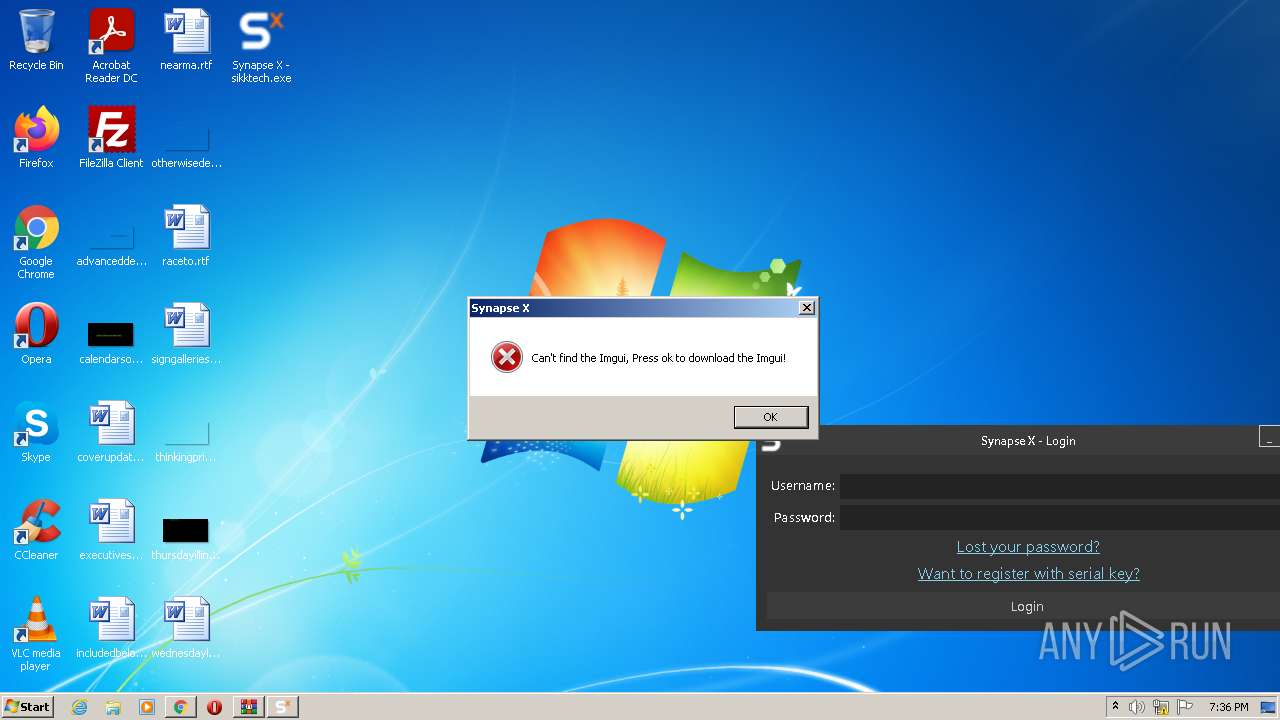Open Windows Media Player taskbar icon
This screenshot has height=720, width=1280.
point(147,707)
